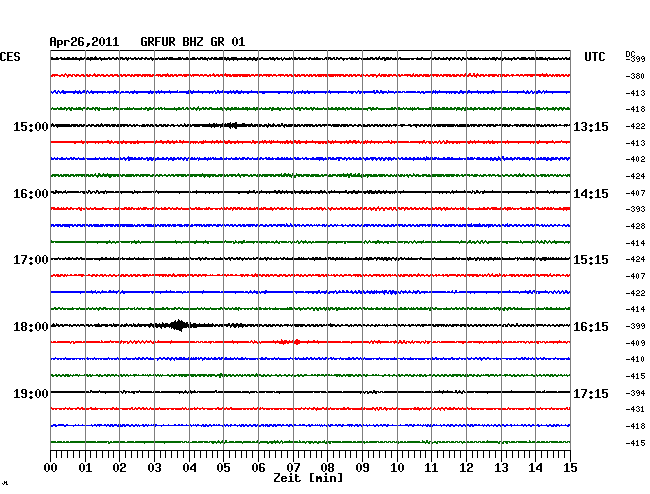The image size is (650, 494).
Task: Click the 00 minute axis label
Action: [51, 468]
